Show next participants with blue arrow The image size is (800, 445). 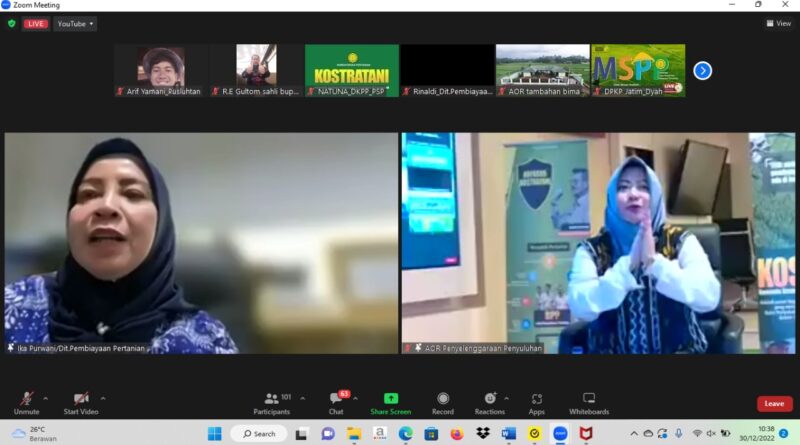coord(702,70)
